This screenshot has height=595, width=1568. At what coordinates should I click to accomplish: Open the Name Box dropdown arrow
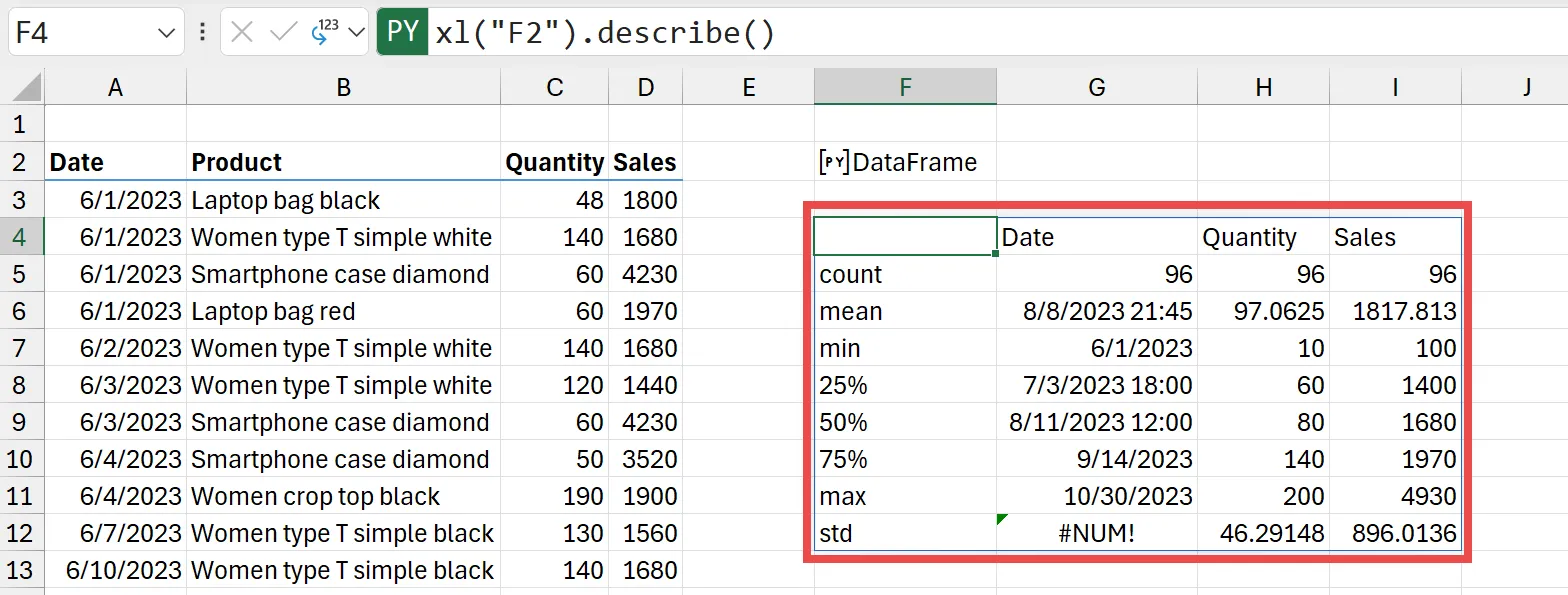[x=166, y=34]
